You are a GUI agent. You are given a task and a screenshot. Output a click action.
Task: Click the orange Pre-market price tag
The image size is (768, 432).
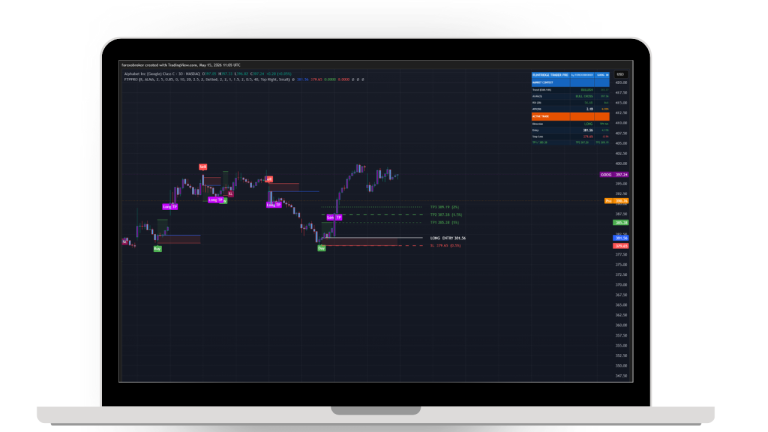pos(616,201)
